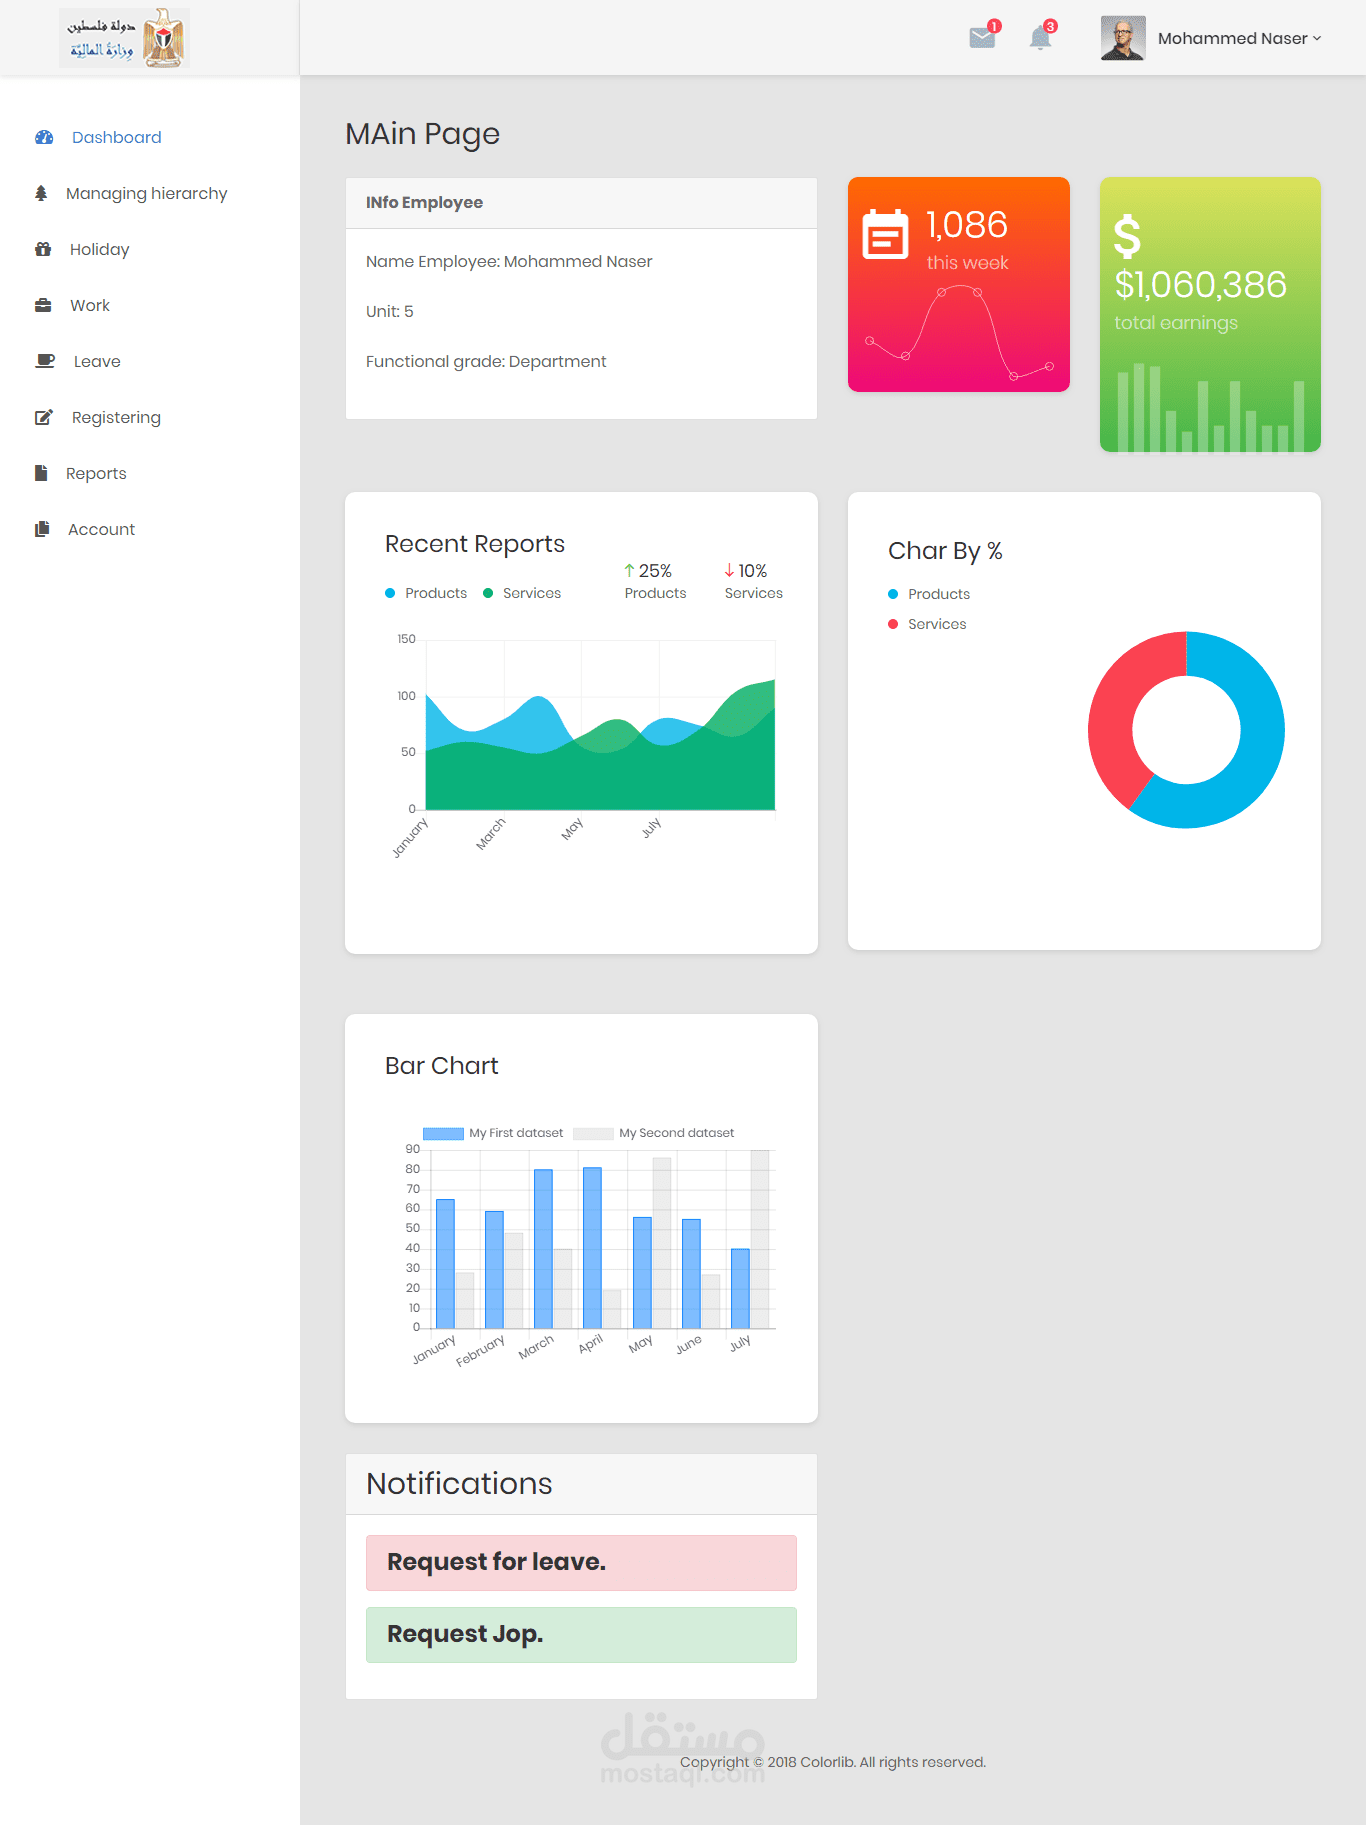The image size is (1366, 1825).
Task: Click the blue April bar in Bar Chart
Action: [592, 1248]
